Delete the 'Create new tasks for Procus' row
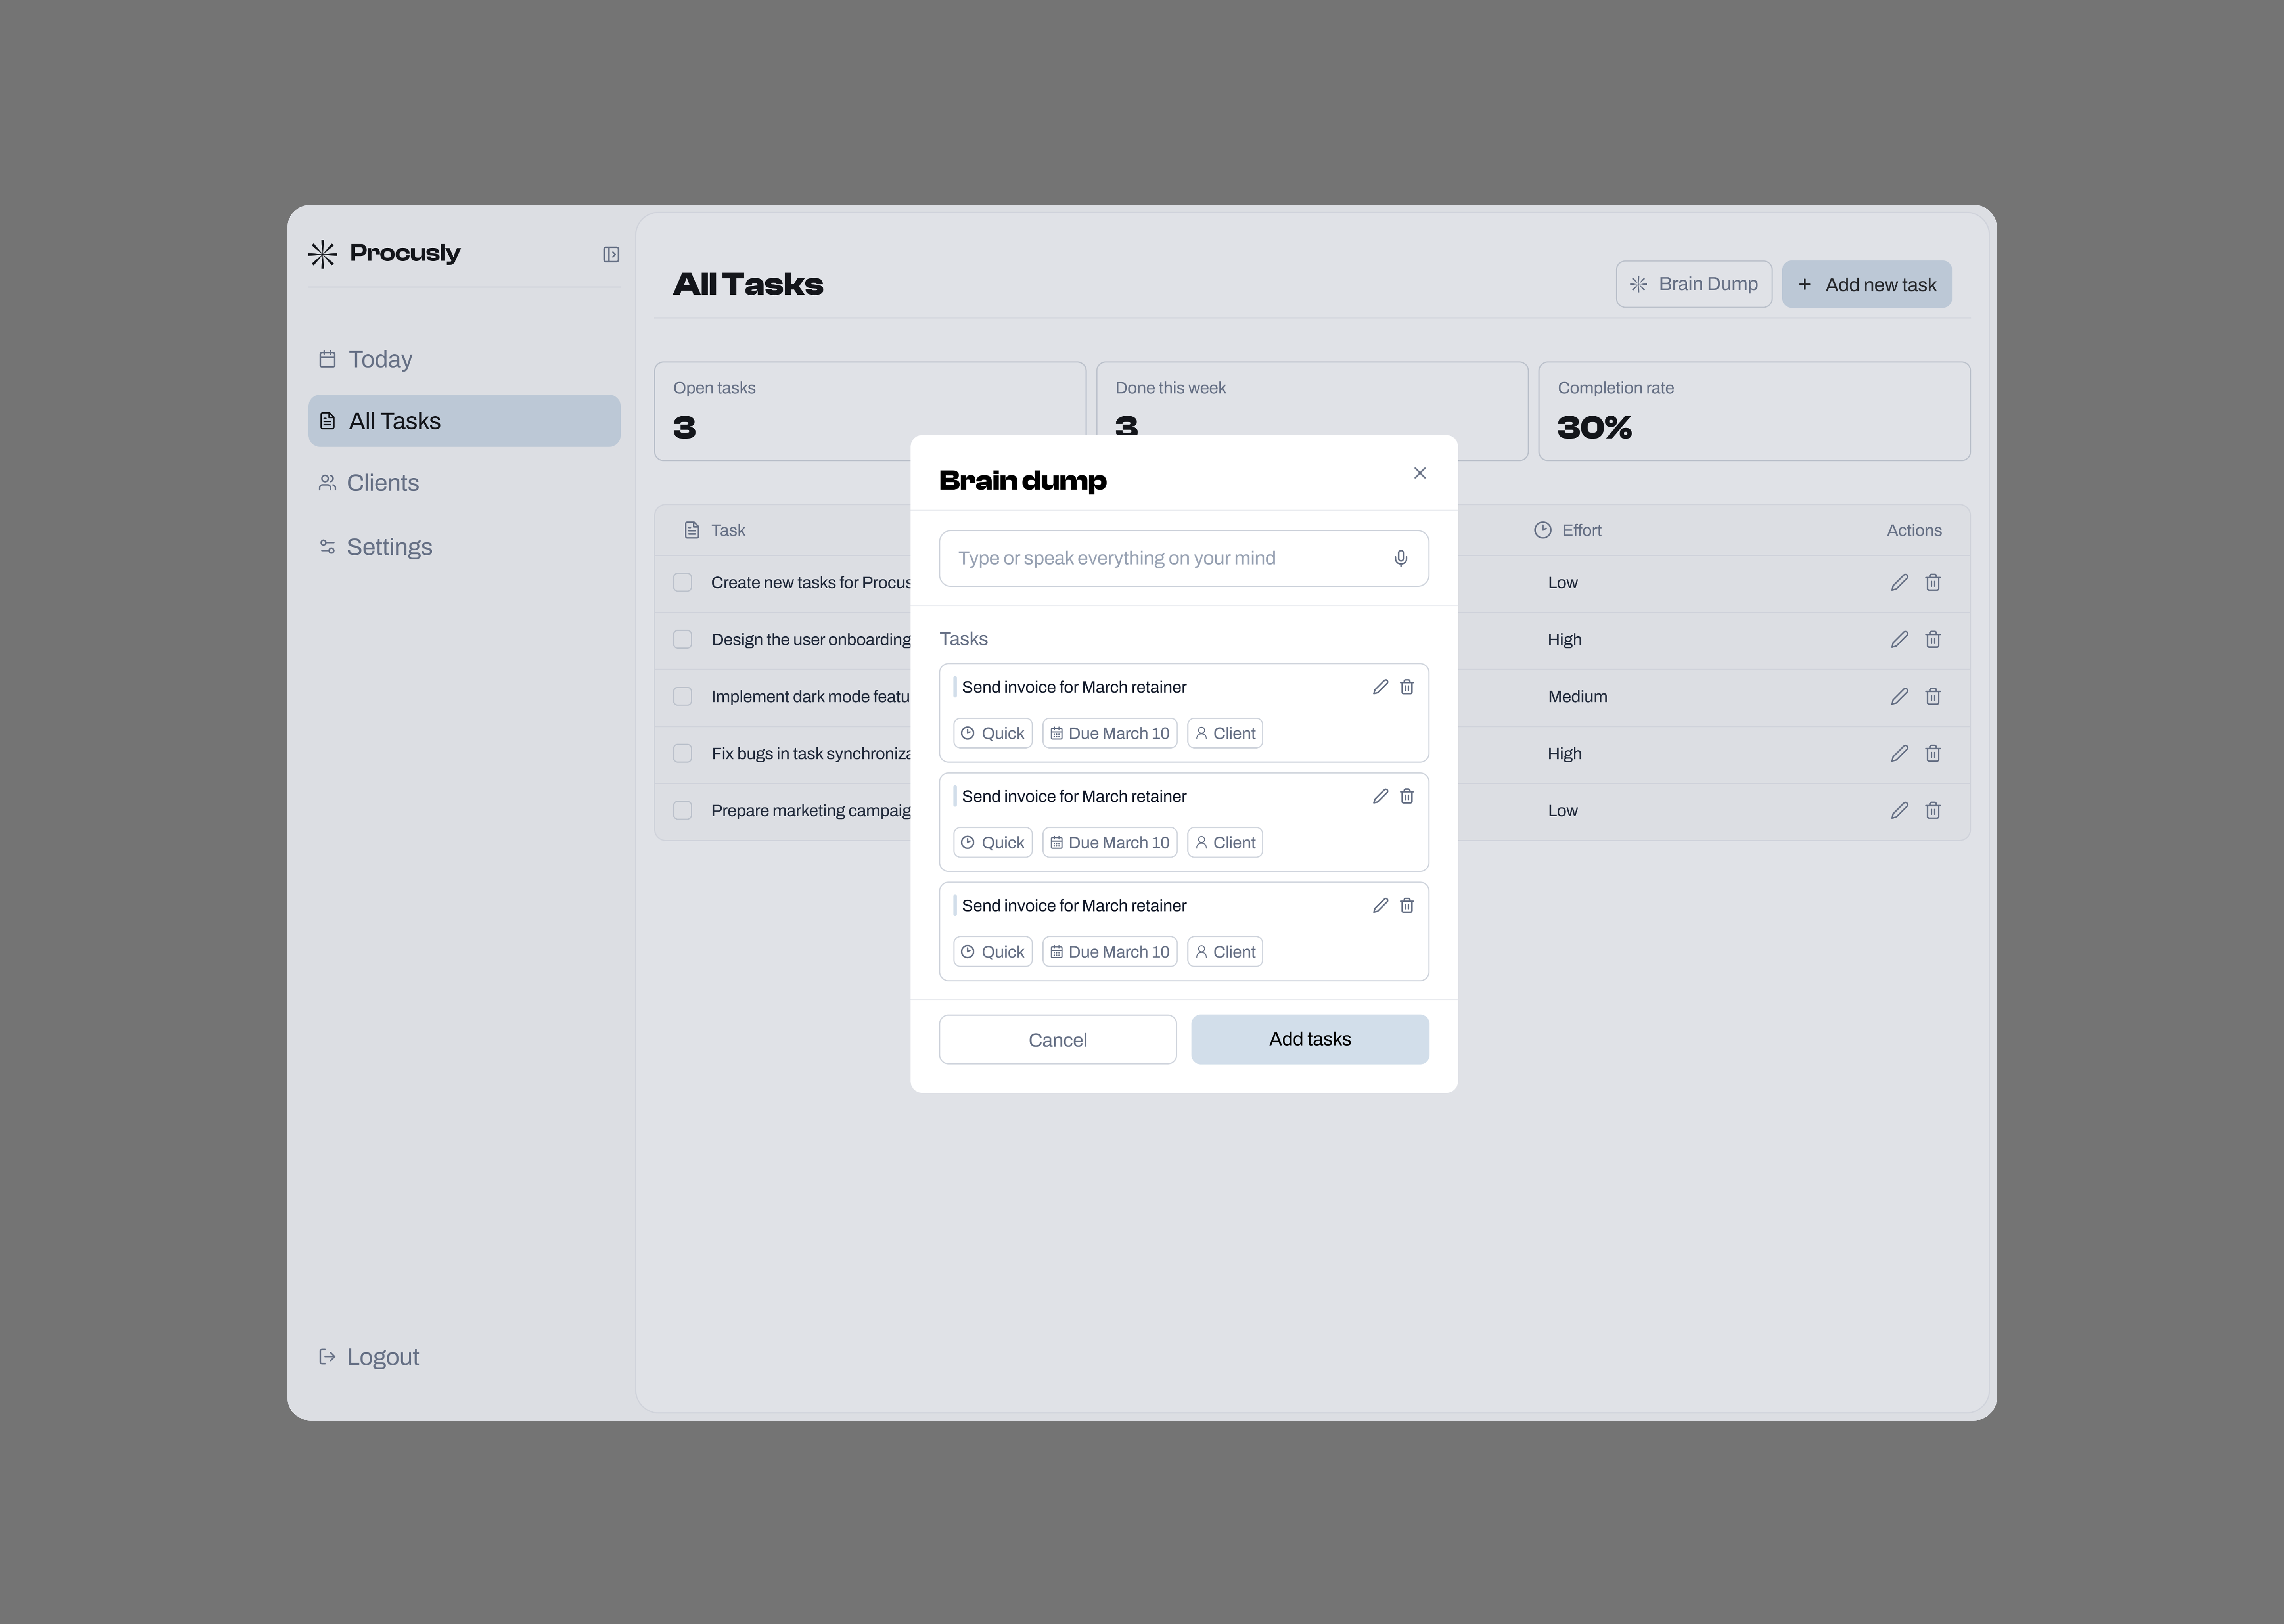This screenshot has height=1624, width=2284. (x=1933, y=582)
